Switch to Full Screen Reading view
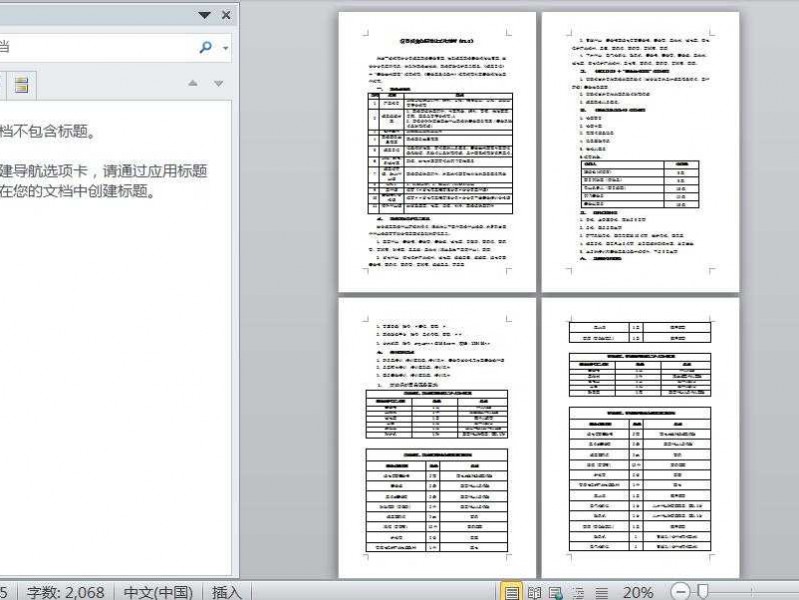The height and width of the screenshot is (600, 799). pos(534,592)
